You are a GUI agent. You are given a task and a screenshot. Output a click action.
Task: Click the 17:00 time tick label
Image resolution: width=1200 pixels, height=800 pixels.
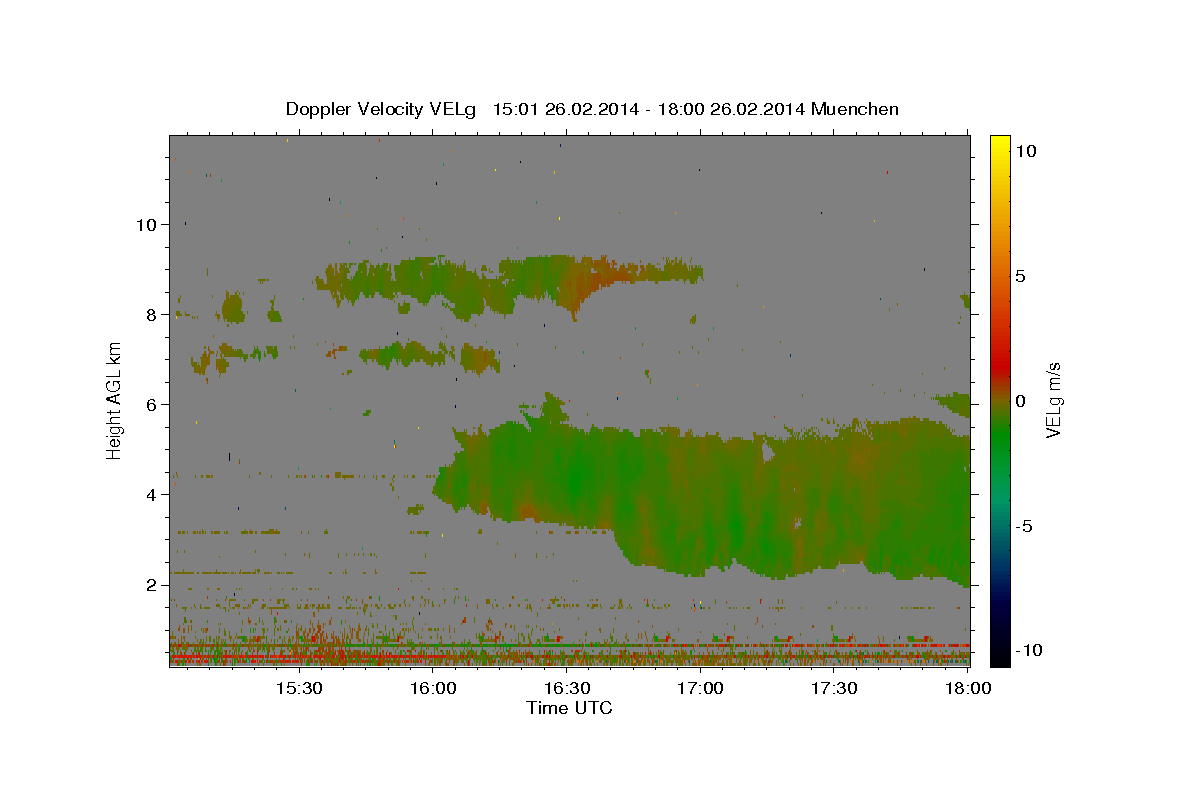[701, 688]
